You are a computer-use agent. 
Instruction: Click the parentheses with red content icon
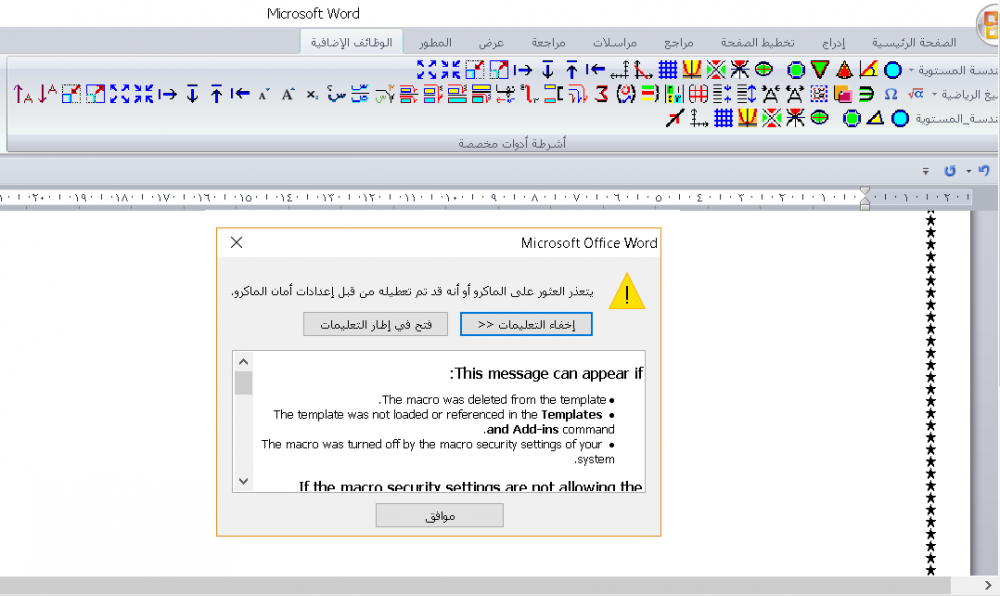coord(626,94)
